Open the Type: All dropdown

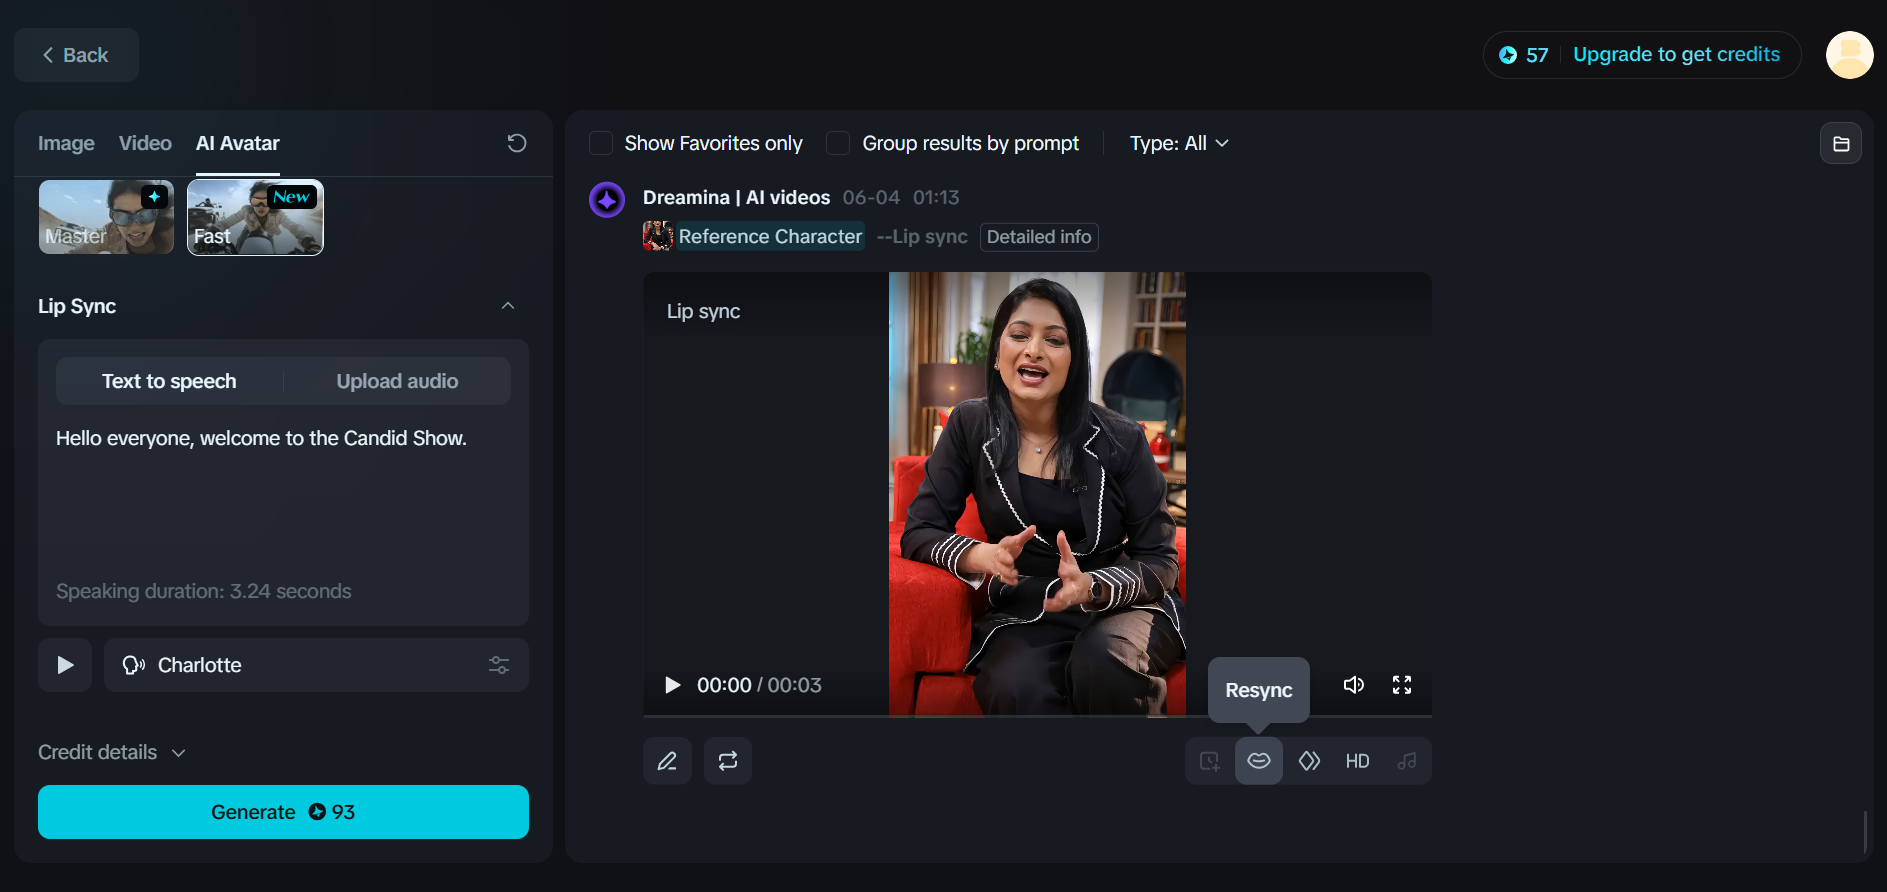point(1179,143)
